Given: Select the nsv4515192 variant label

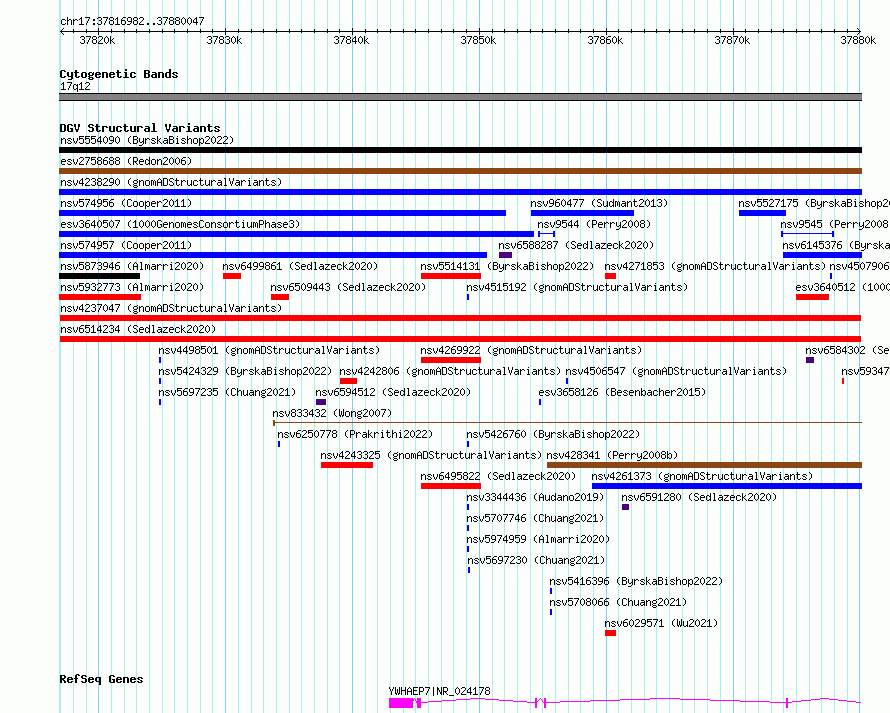Looking at the screenshot, I should coord(577,287).
